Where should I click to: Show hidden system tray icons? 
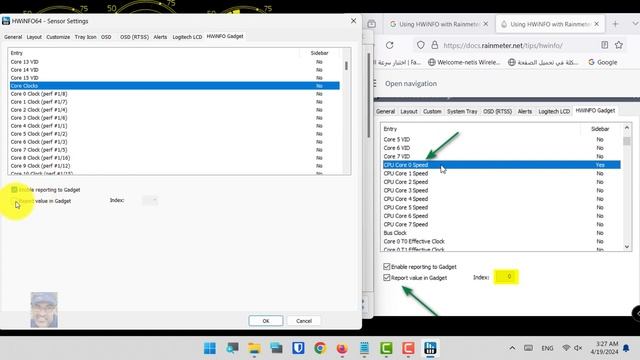click(x=512, y=348)
